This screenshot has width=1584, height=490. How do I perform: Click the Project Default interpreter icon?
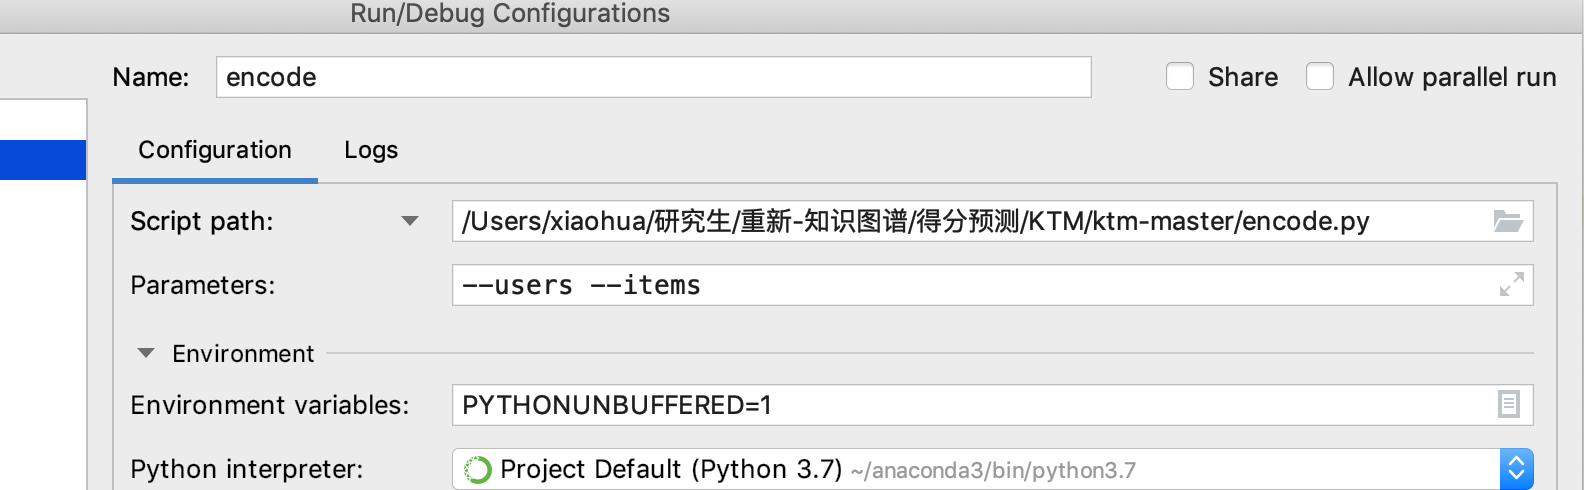(478, 469)
